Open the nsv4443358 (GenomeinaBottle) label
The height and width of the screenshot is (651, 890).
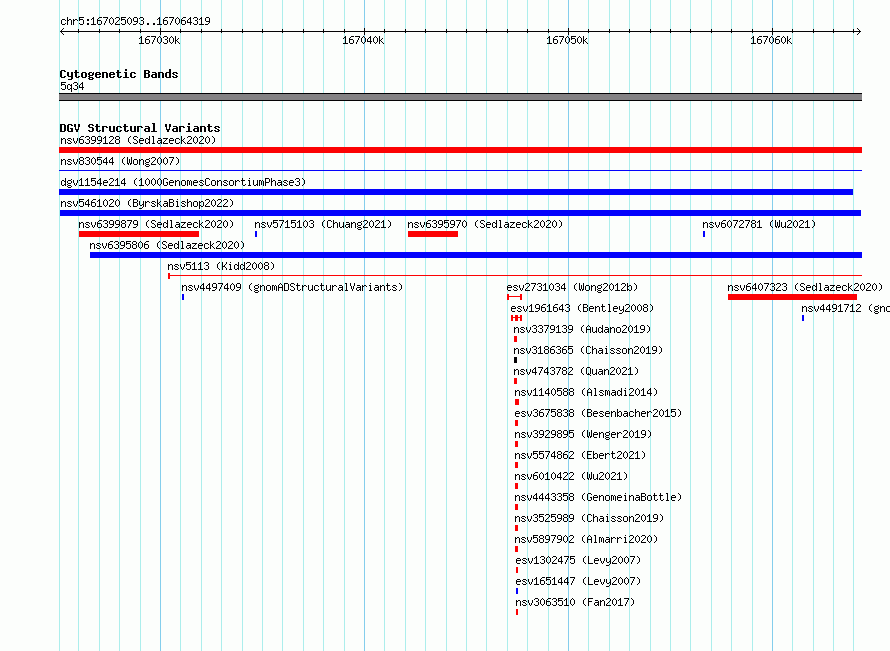[x=598, y=497]
